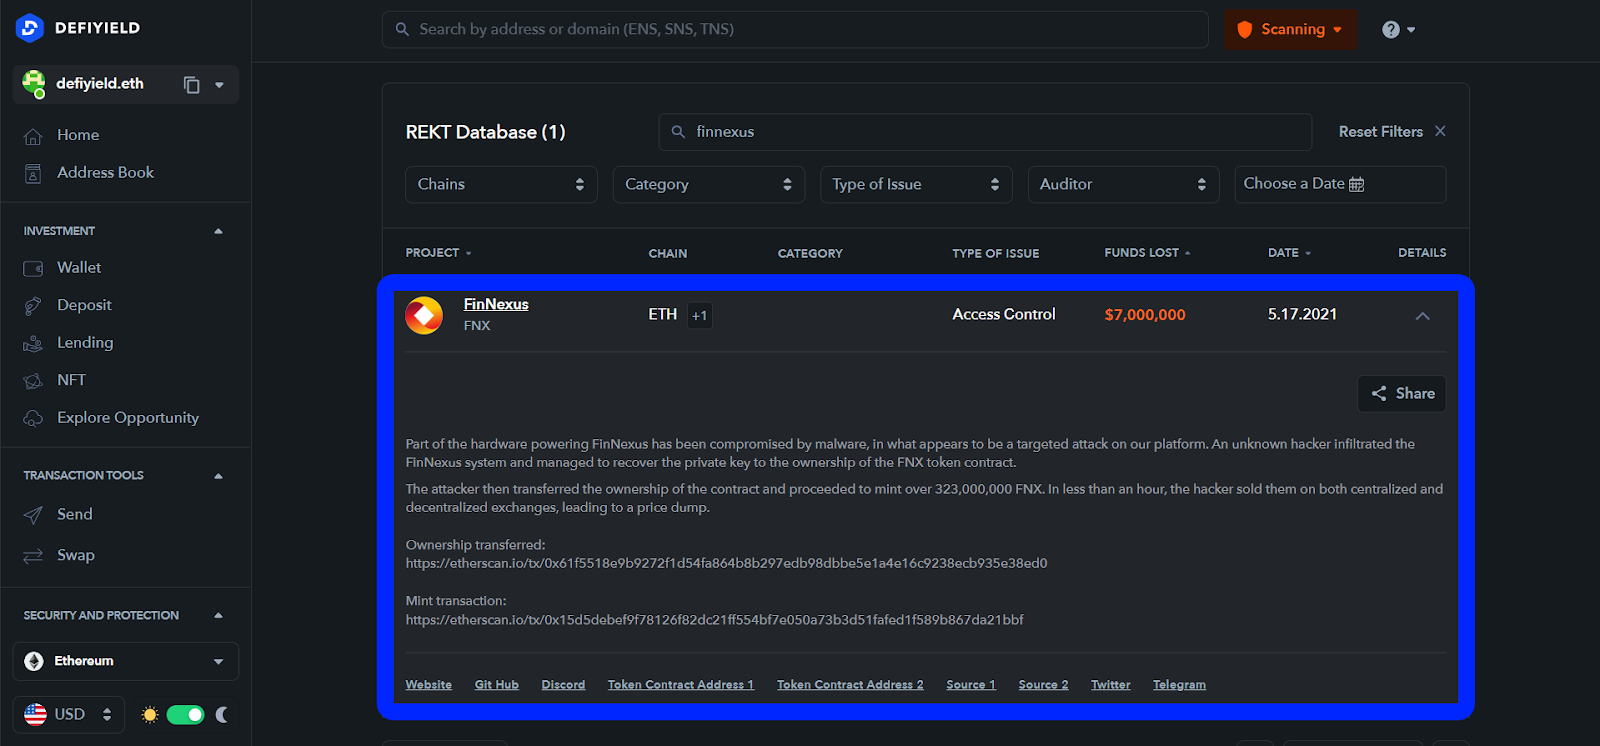The image size is (1600, 746).
Task: Select the moon dark-mode icon
Action: pos(222,714)
